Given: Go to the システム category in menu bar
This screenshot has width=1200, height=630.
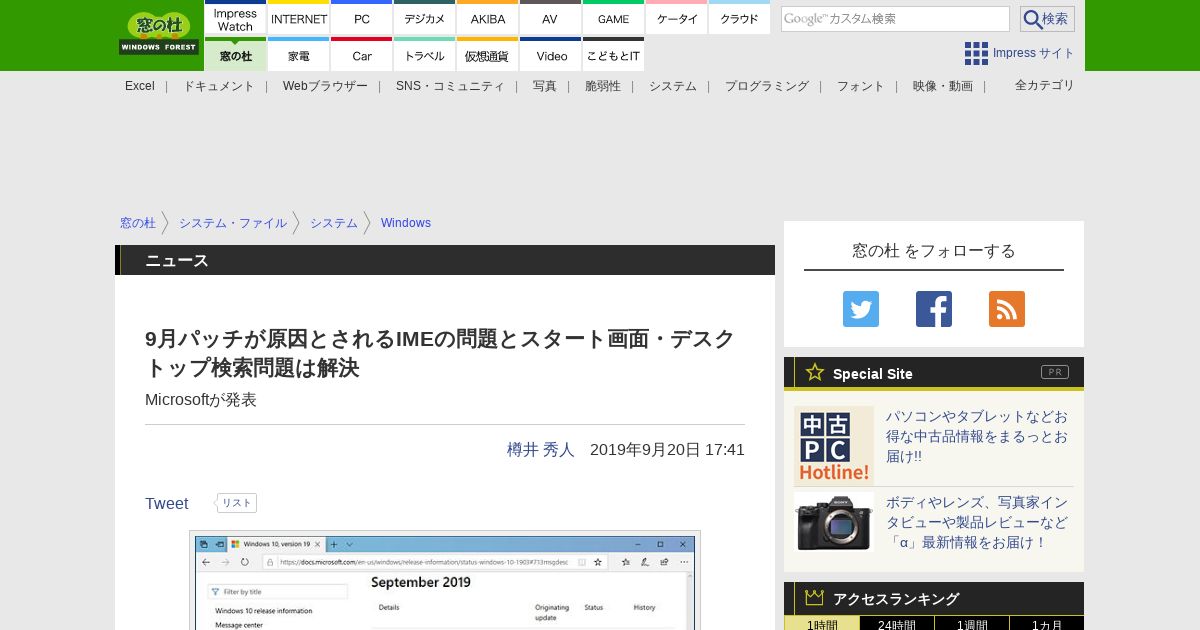Looking at the screenshot, I should pyautogui.click(x=673, y=86).
